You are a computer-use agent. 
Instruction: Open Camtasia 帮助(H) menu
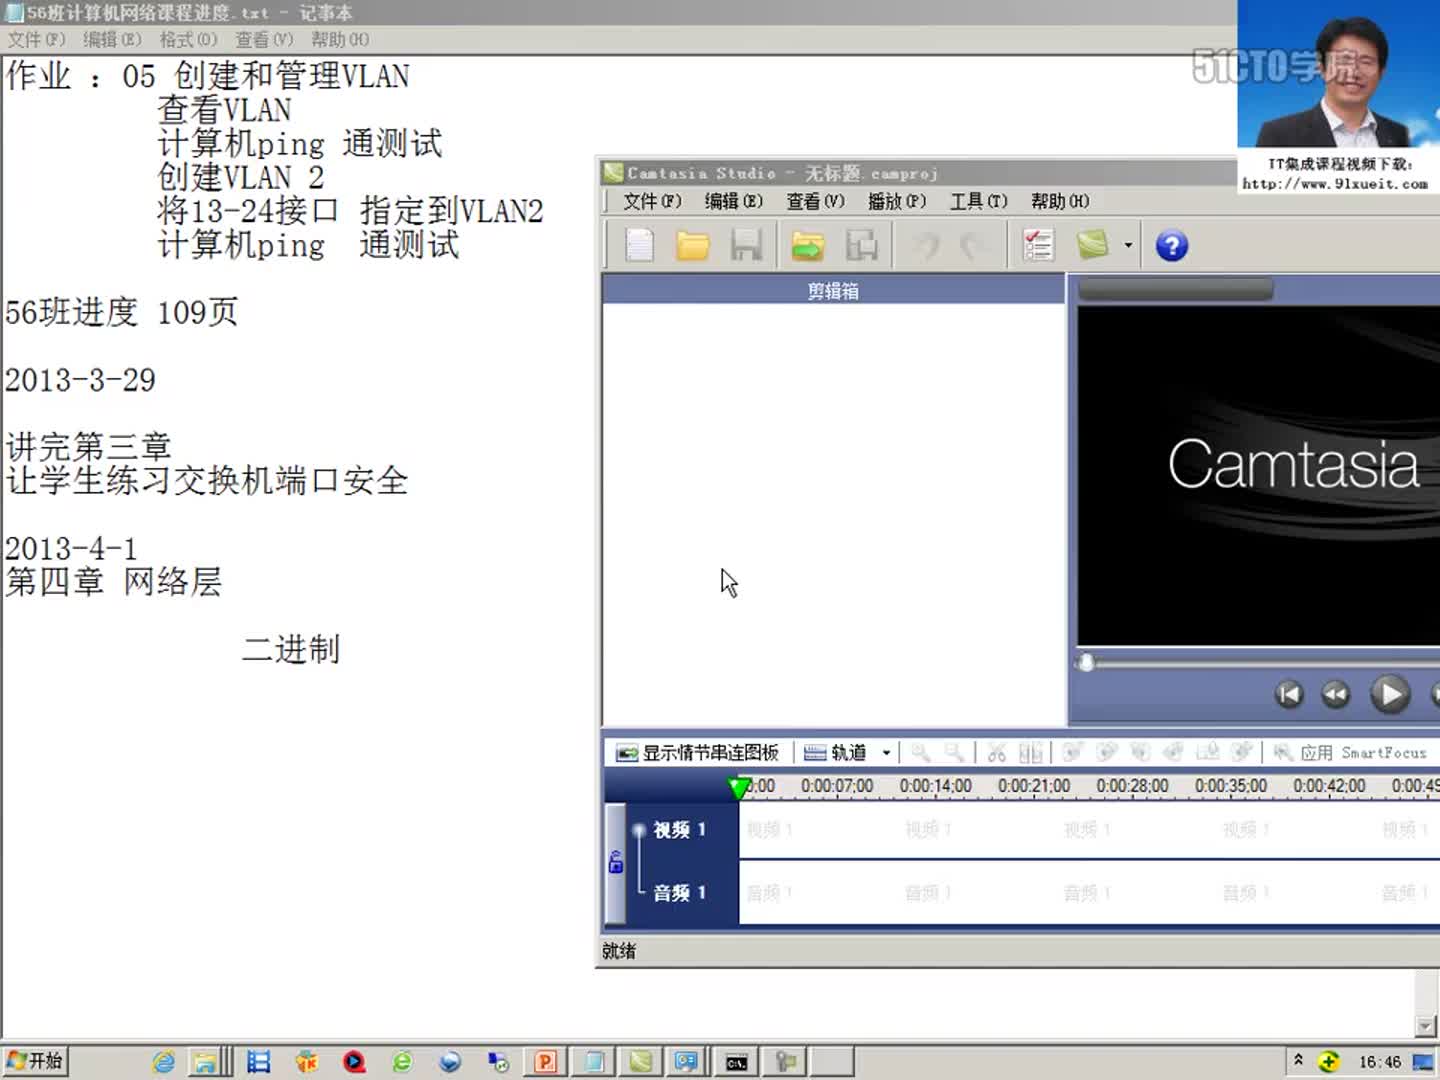click(x=1060, y=201)
